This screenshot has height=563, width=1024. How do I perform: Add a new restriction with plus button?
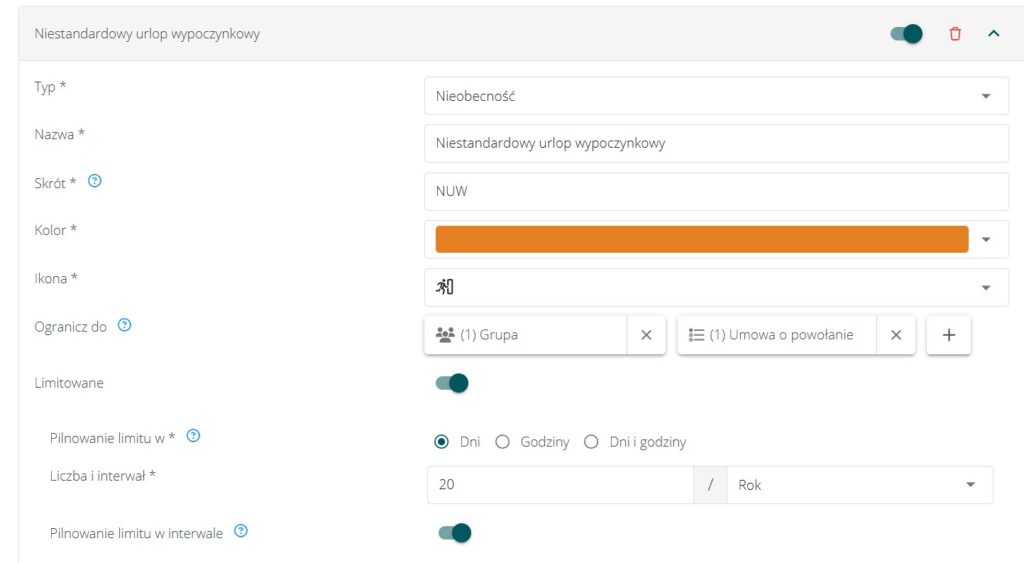[x=949, y=335]
